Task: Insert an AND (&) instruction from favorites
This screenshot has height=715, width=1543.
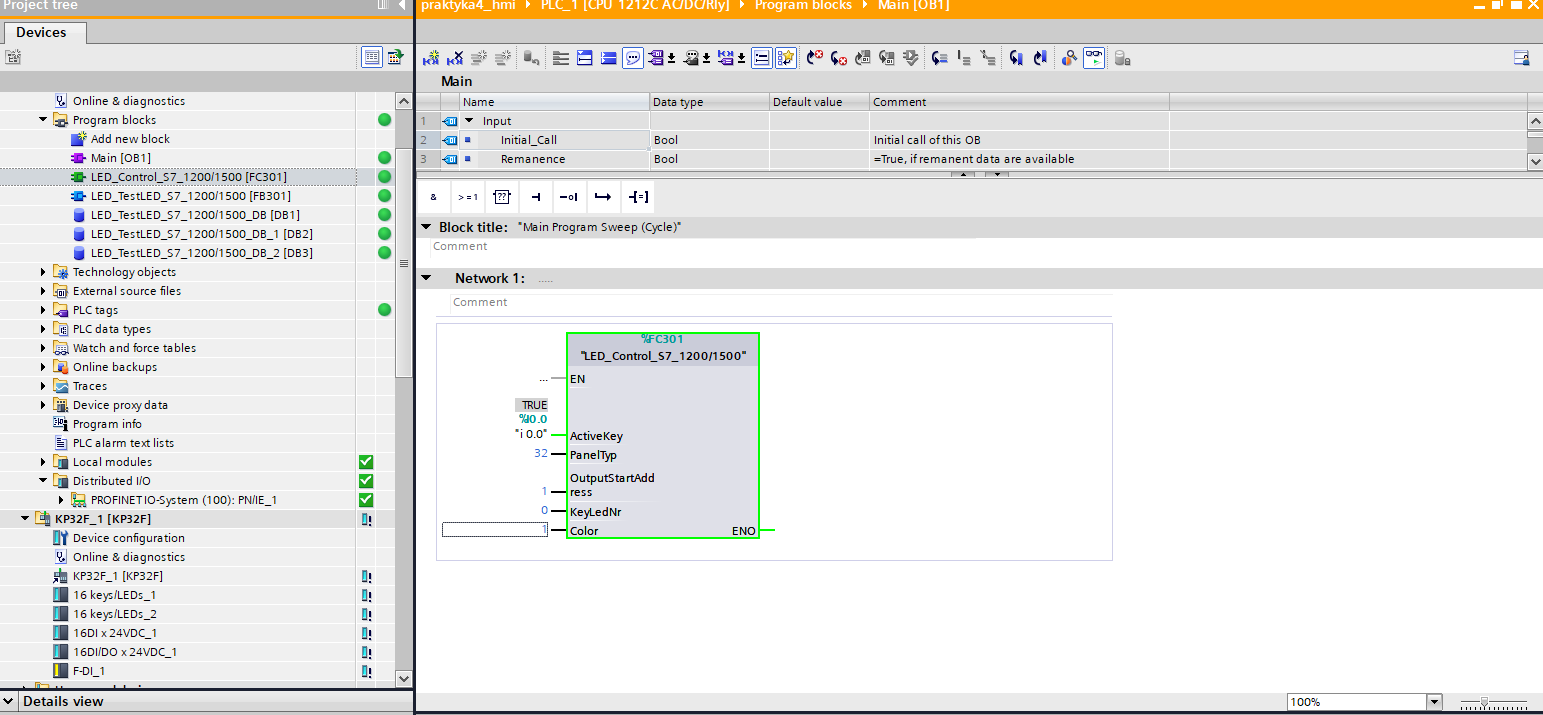Action: 433,197
